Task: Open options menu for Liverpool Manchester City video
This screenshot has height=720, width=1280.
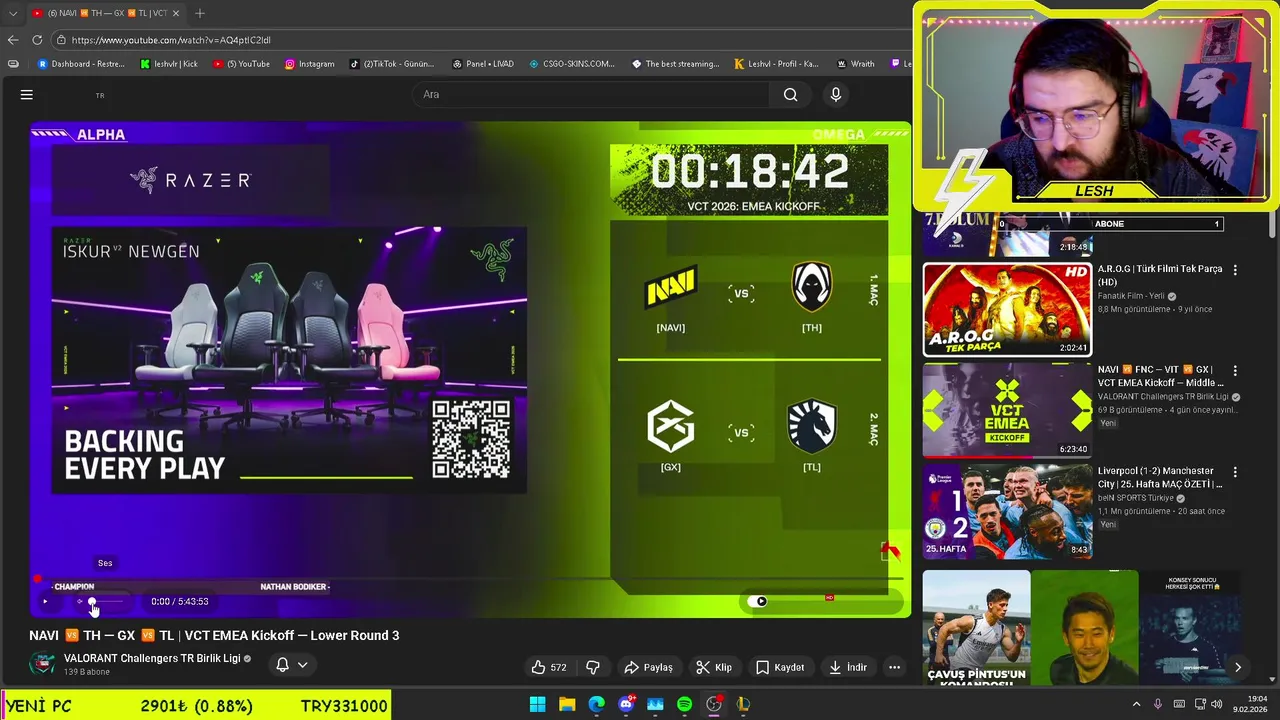Action: pos(1235,471)
